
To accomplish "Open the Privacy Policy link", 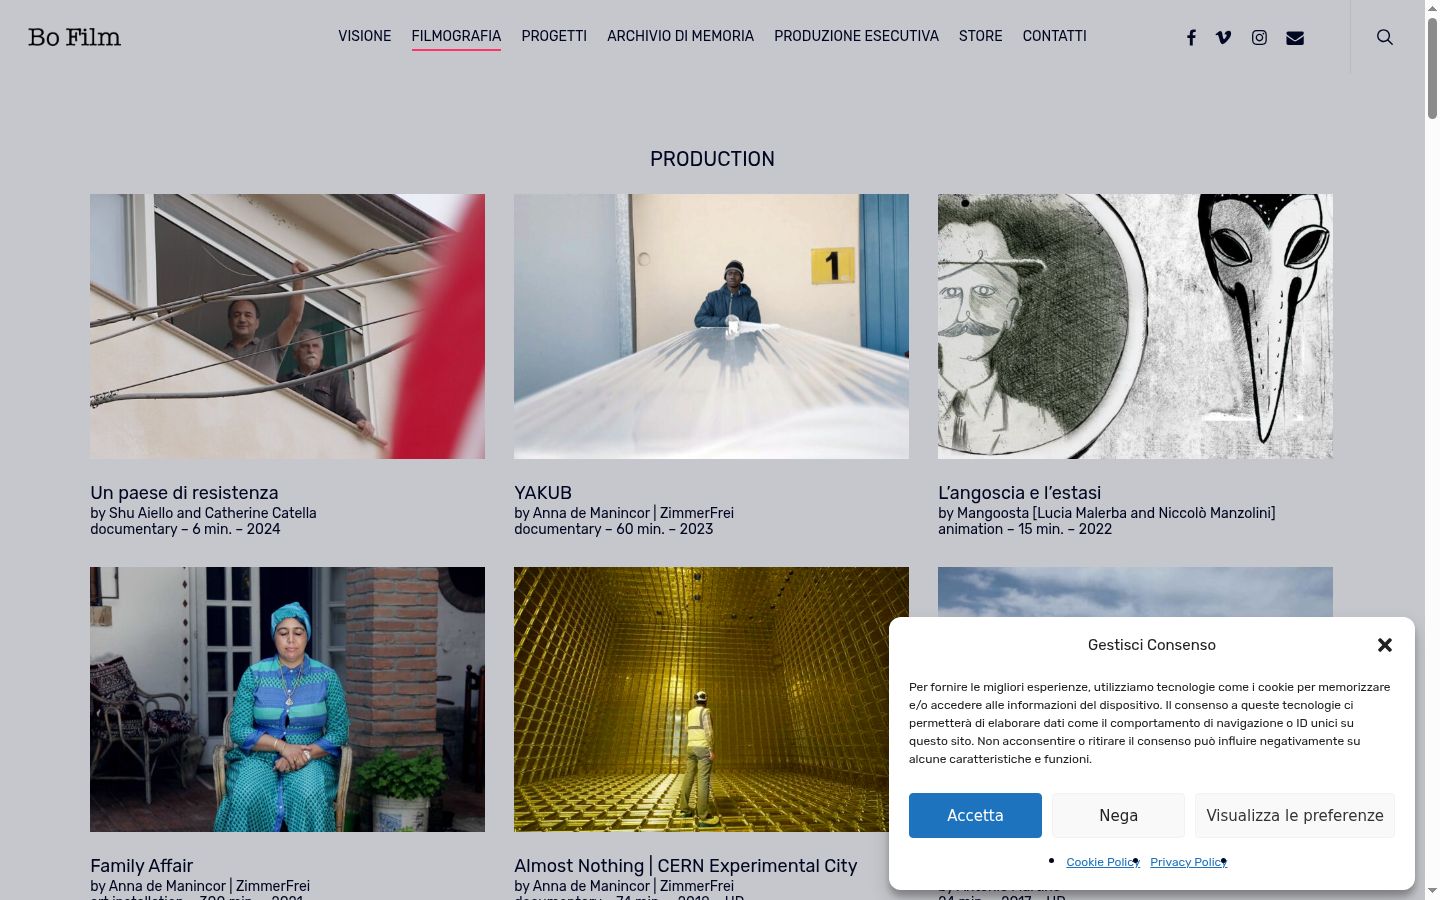I will 1188,862.
